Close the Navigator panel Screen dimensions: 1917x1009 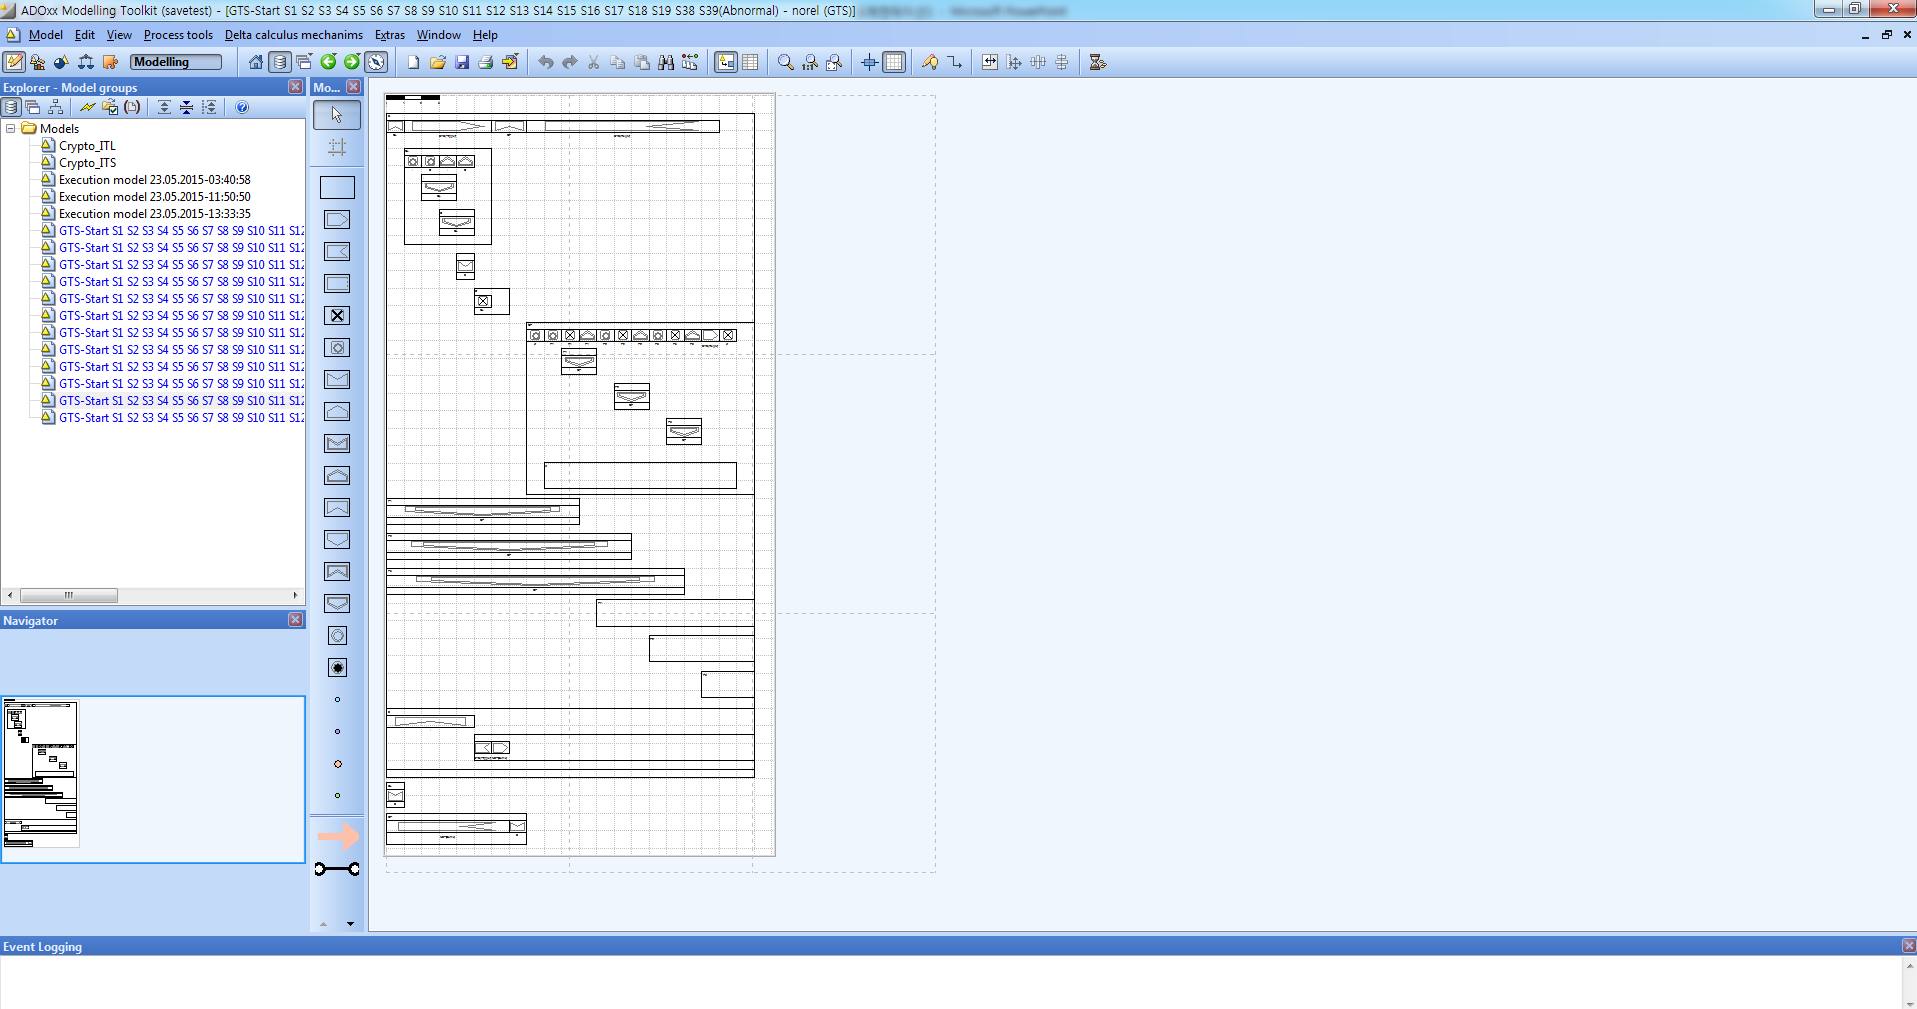pyautogui.click(x=295, y=620)
